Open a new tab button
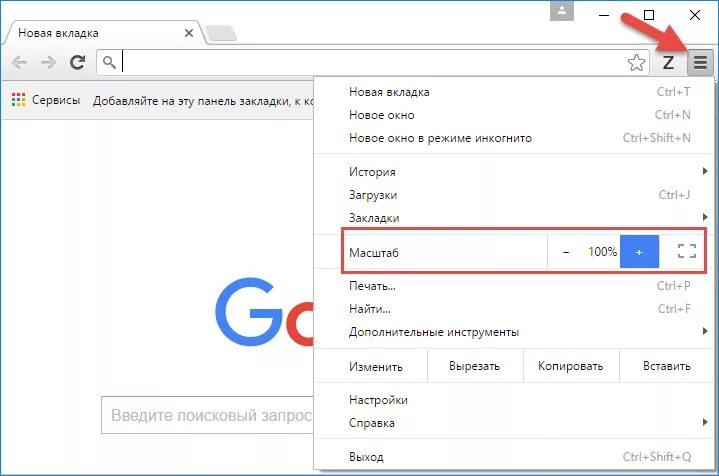 [221, 33]
